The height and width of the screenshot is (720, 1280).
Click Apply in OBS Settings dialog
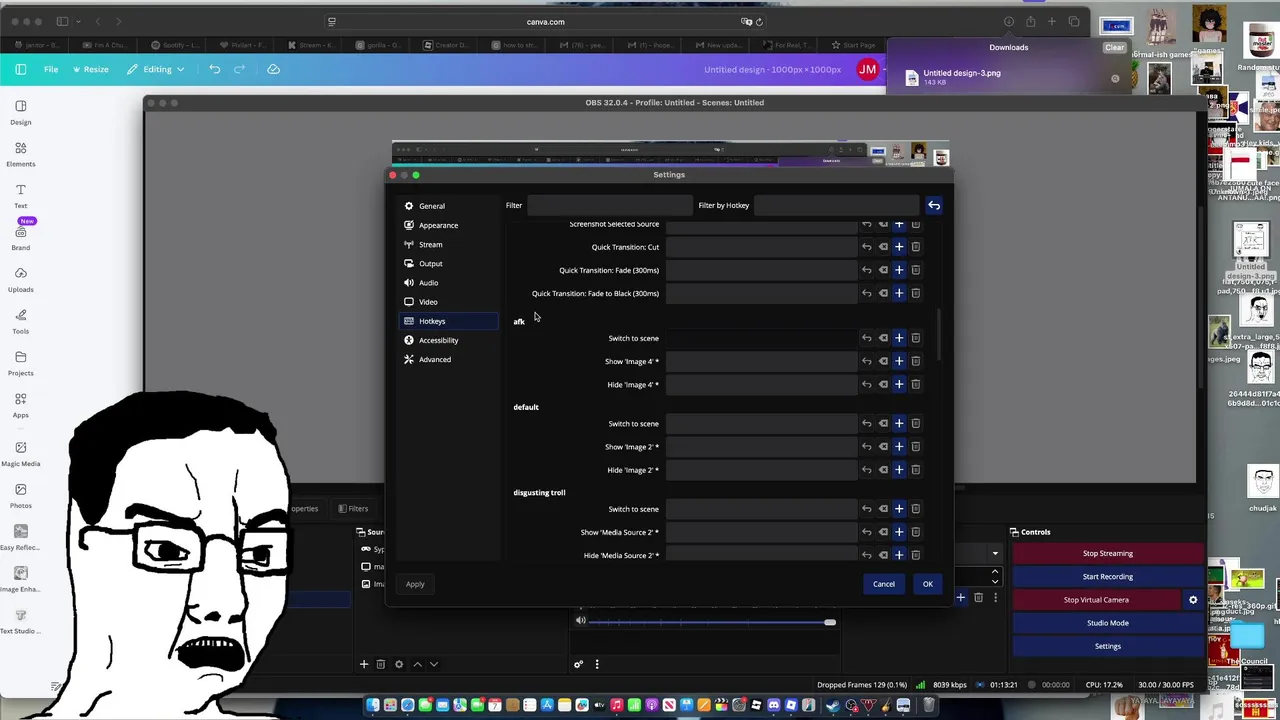[415, 584]
